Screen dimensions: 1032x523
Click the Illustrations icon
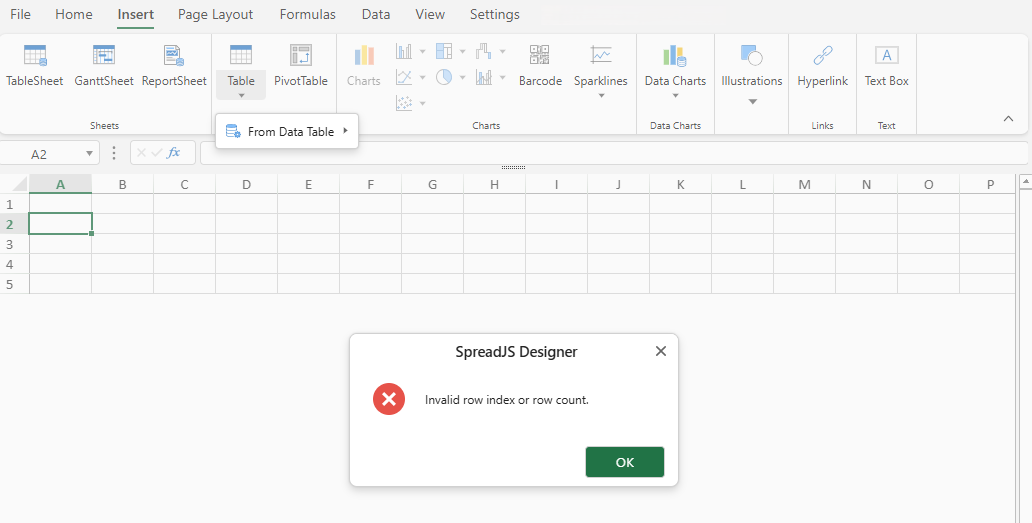click(x=751, y=55)
